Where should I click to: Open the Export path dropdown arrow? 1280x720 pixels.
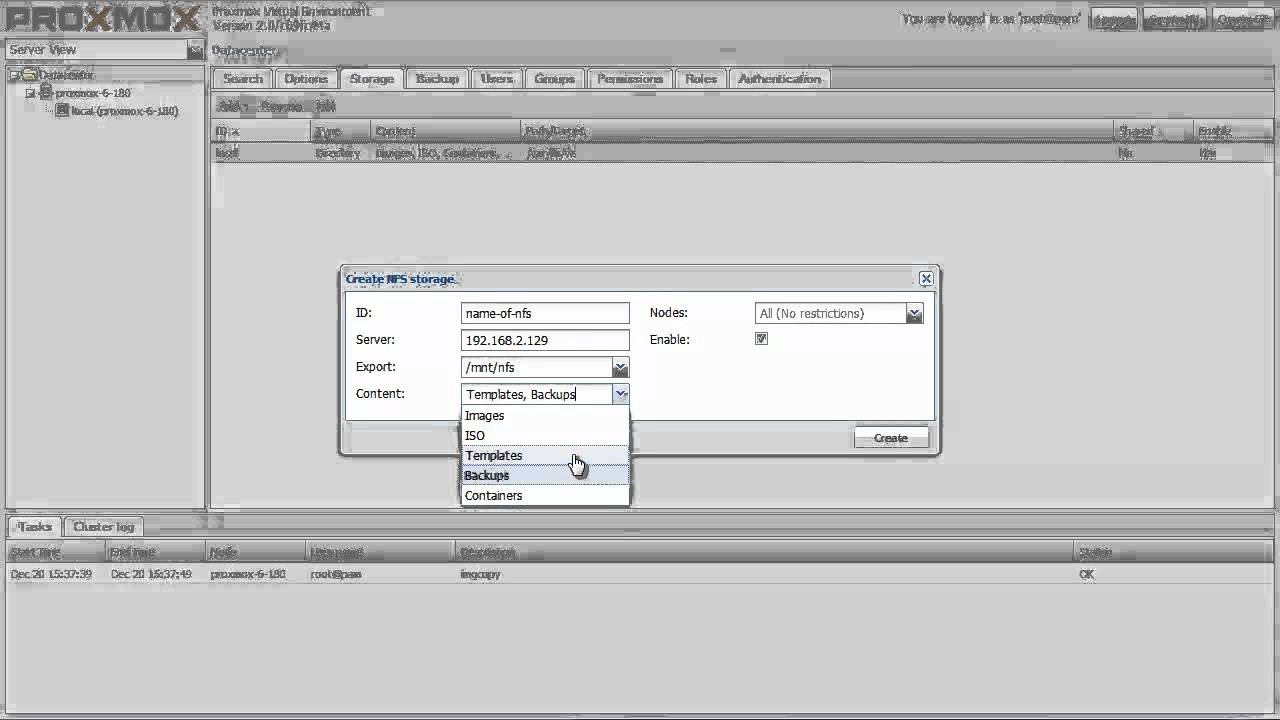(x=620, y=368)
